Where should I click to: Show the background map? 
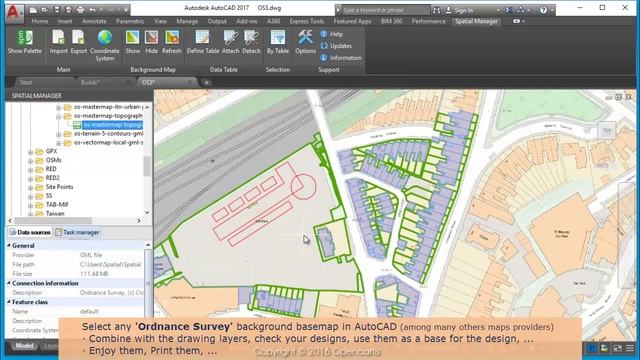tap(132, 42)
